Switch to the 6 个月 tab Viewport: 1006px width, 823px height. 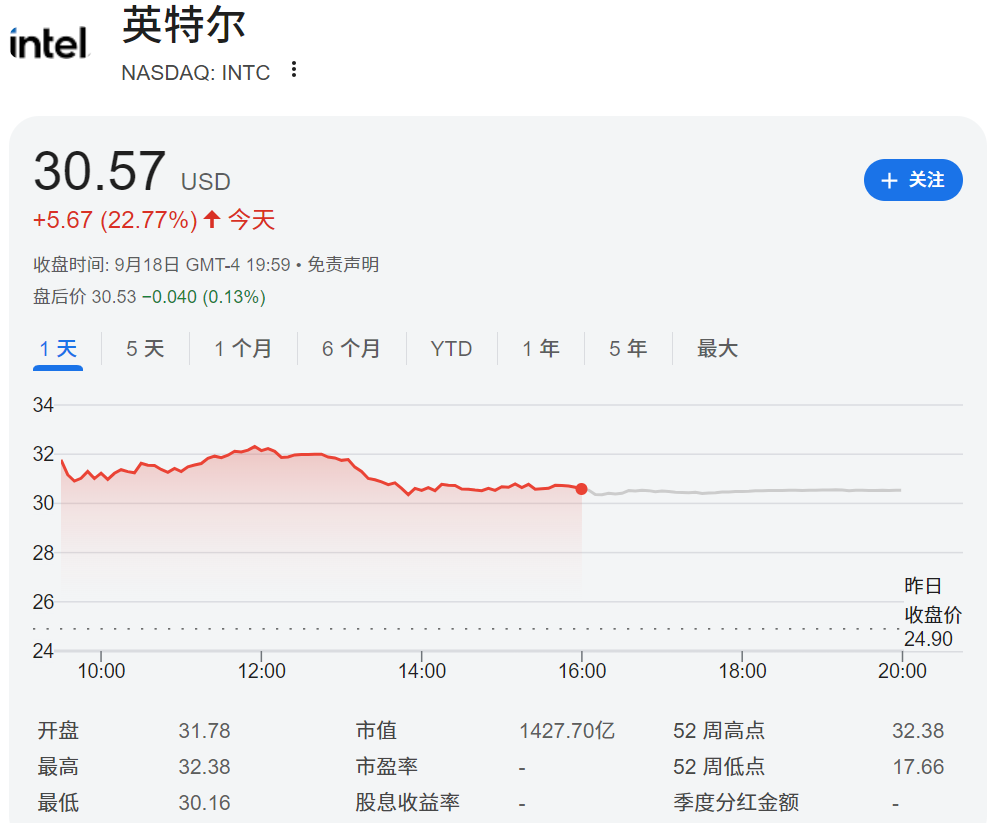(x=351, y=349)
